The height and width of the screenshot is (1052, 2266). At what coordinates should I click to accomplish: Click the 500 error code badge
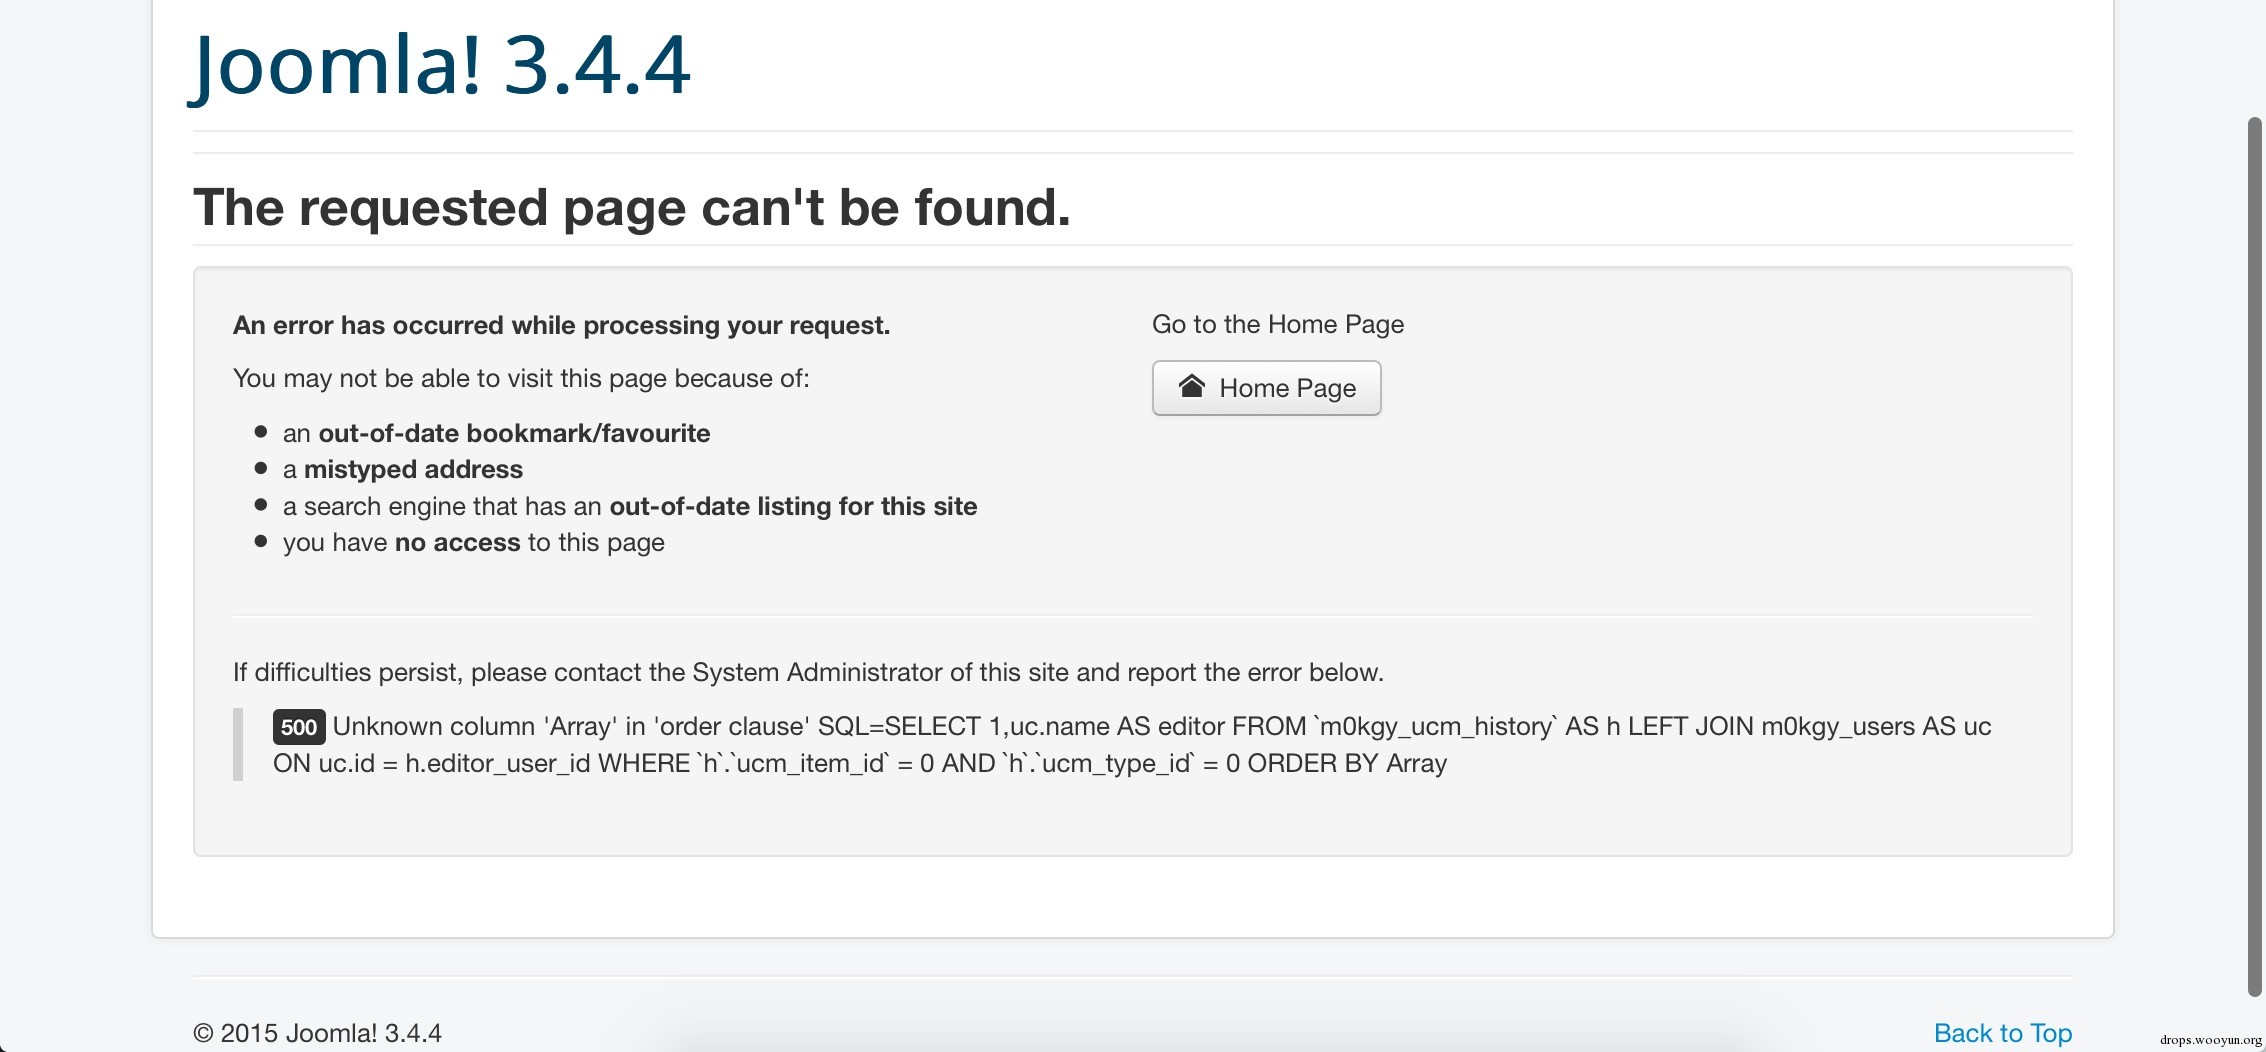298,727
